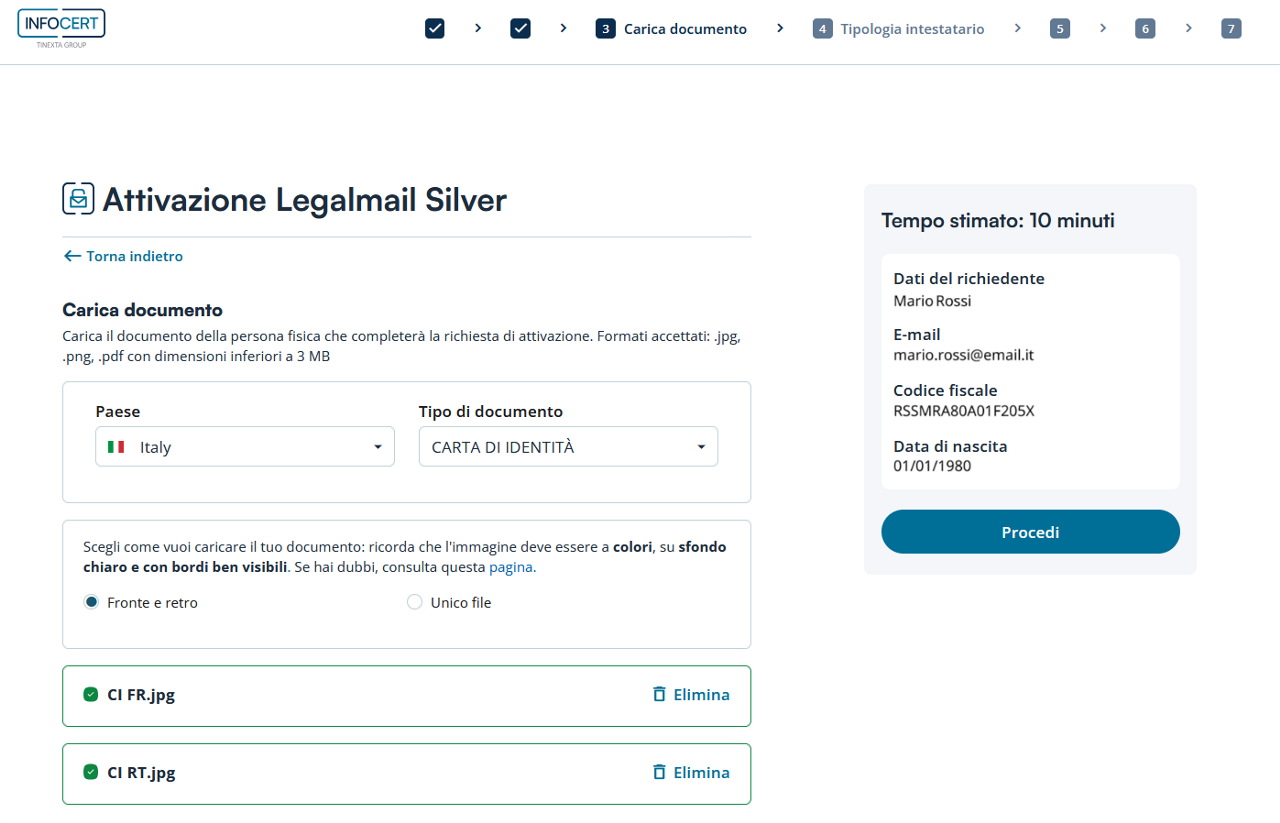Screen dimensions: 1280x823
Task: Follow the Torna indietro link
Action: click(x=123, y=256)
